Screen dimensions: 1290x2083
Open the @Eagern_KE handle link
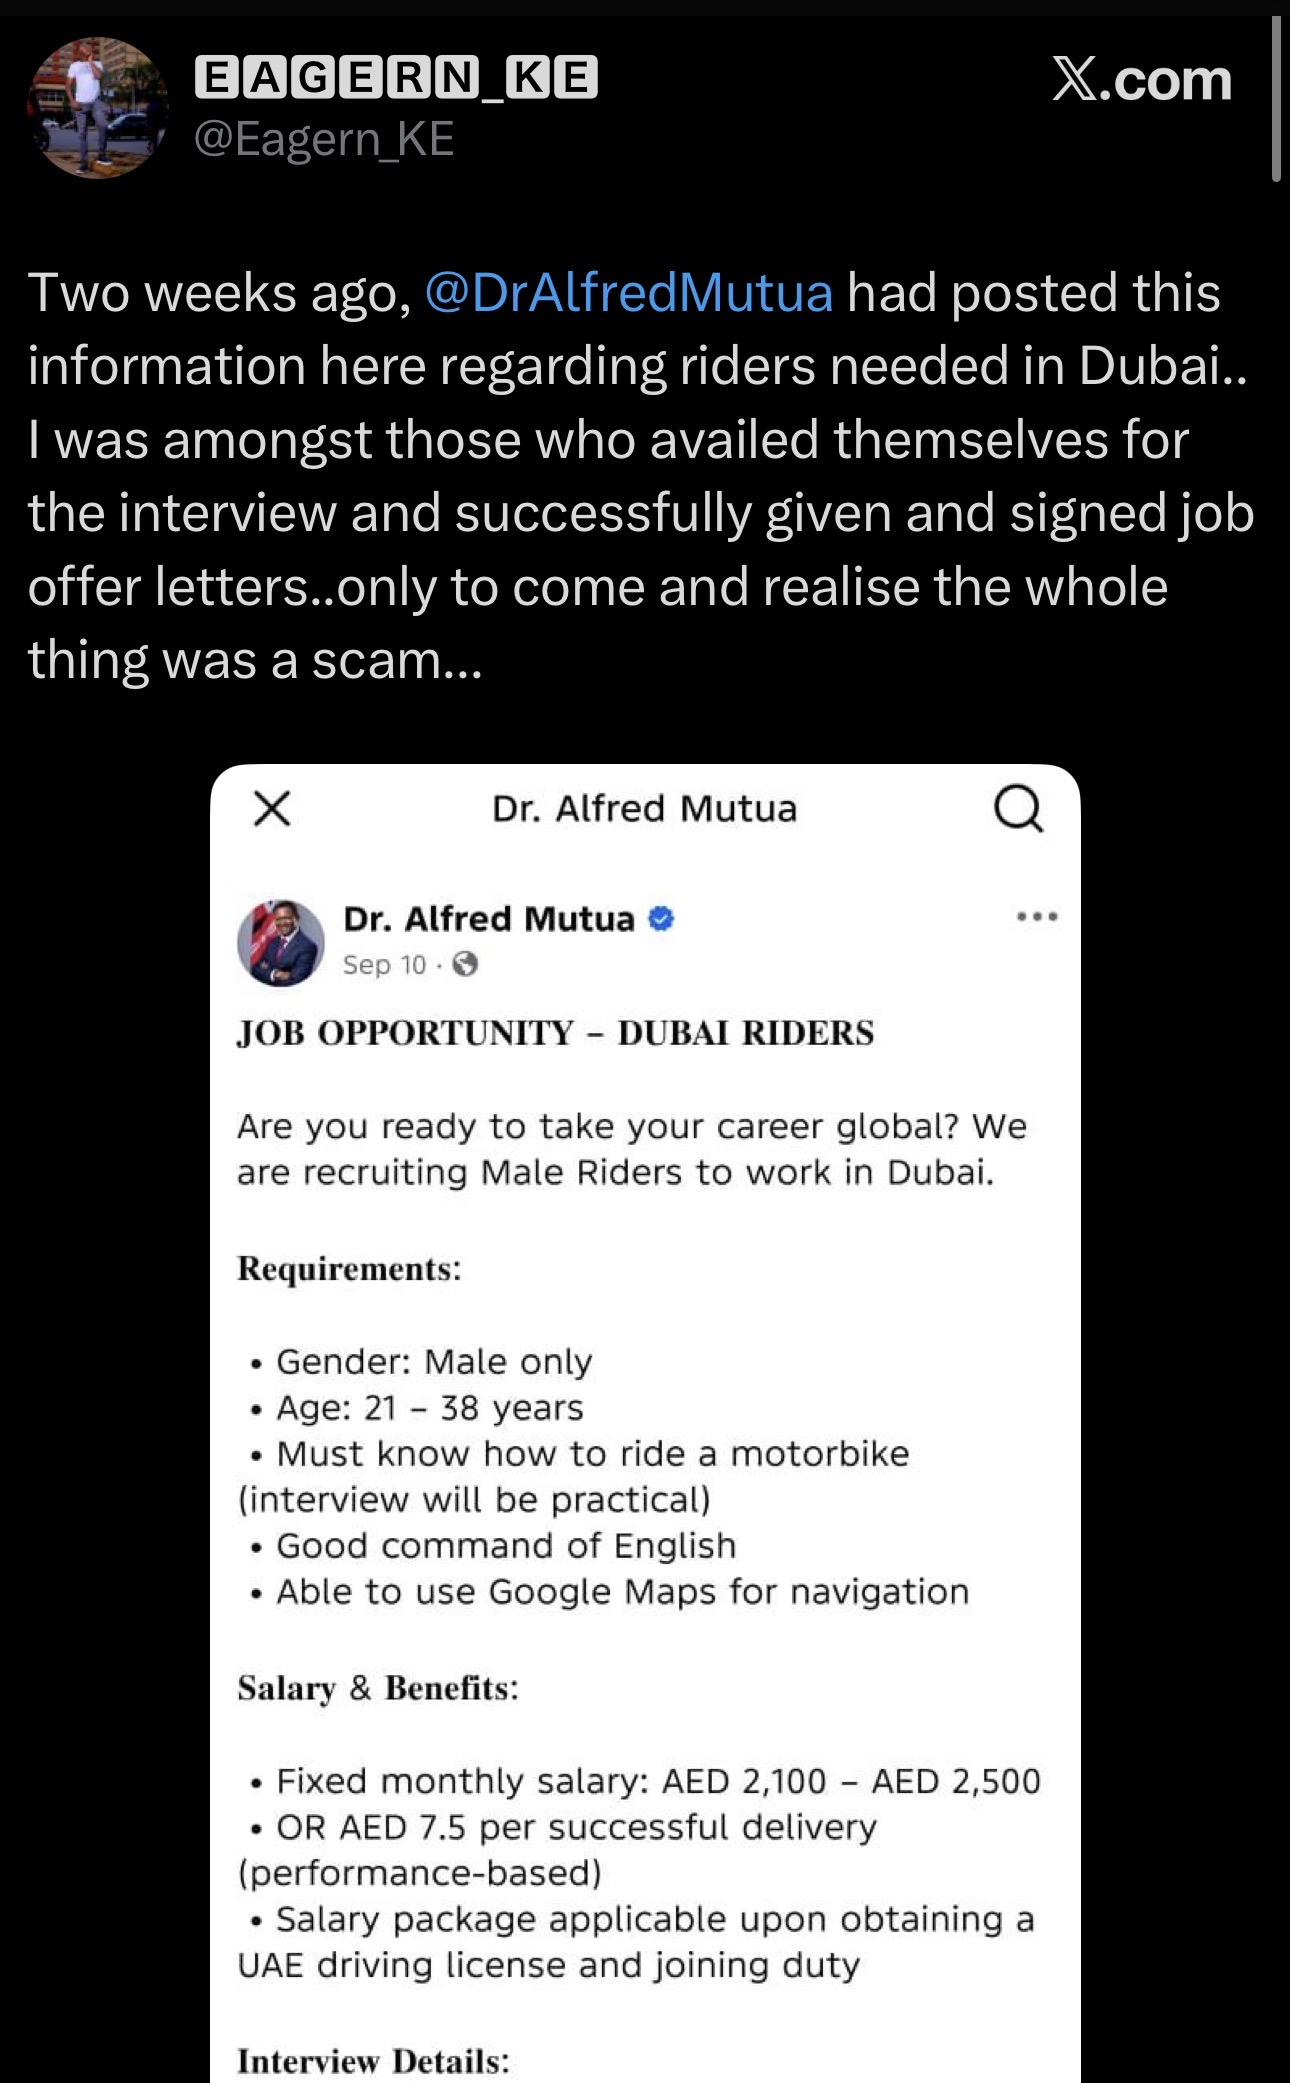(x=324, y=139)
